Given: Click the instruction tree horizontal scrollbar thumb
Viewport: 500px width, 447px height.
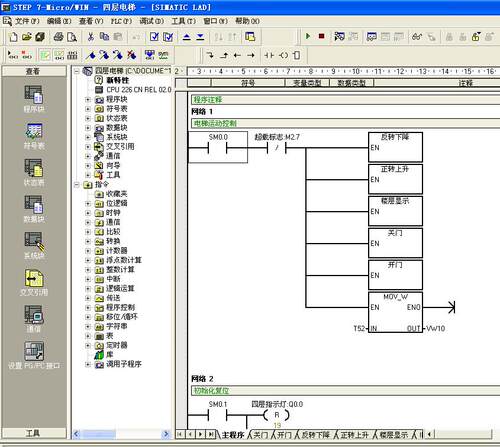Looking at the screenshot, I should [x=99, y=434].
